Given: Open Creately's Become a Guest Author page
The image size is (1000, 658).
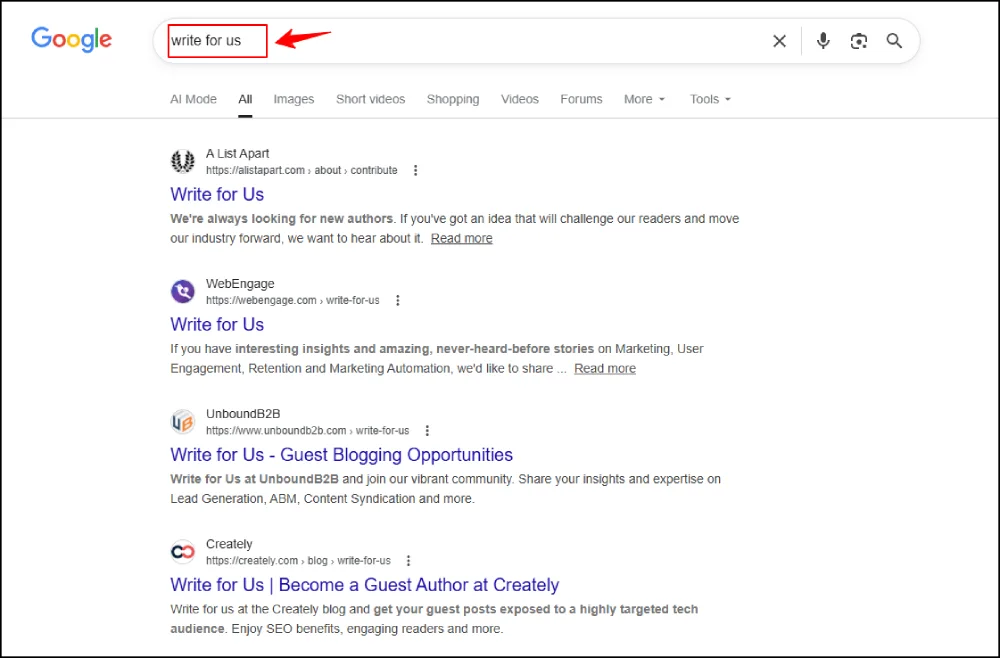Looking at the screenshot, I should [364, 585].
